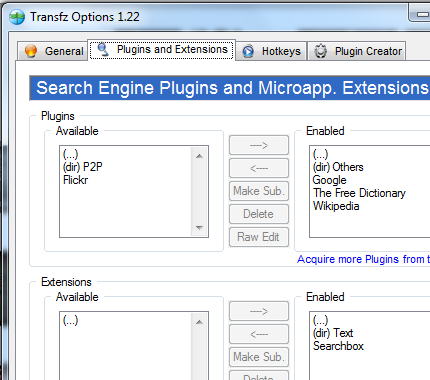Select Wikipedia in Enabled plugins

[x=336, y=206]
